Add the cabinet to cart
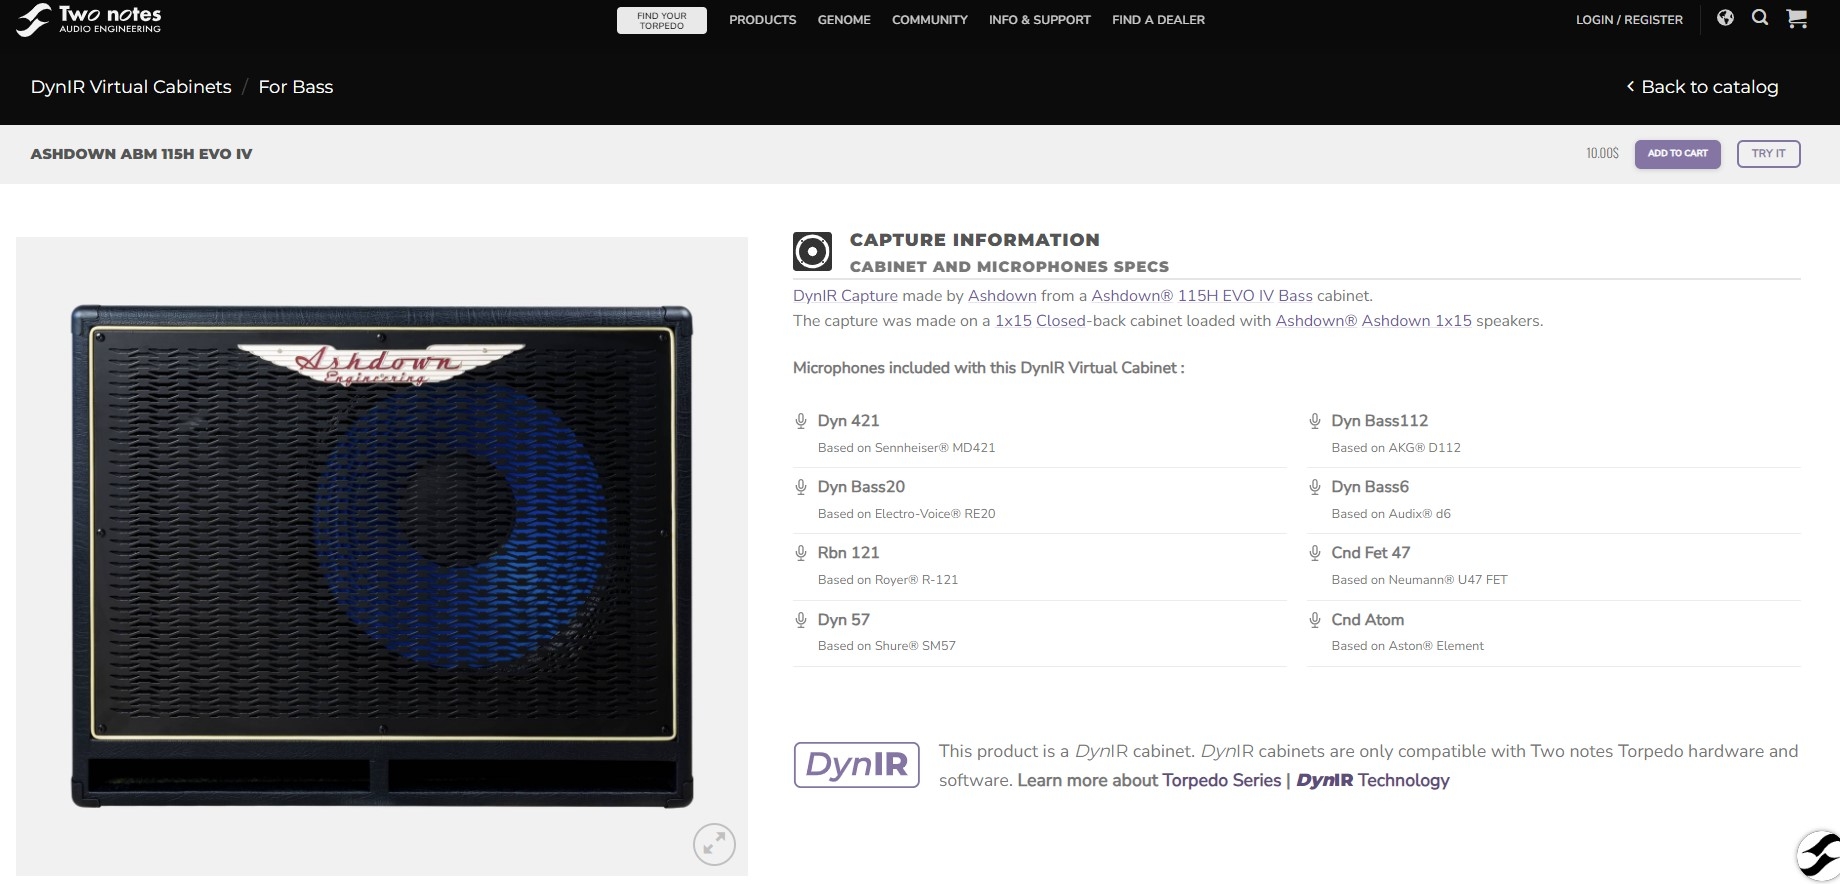Viewport: 1840px width, 884px height. (1678, 154)
